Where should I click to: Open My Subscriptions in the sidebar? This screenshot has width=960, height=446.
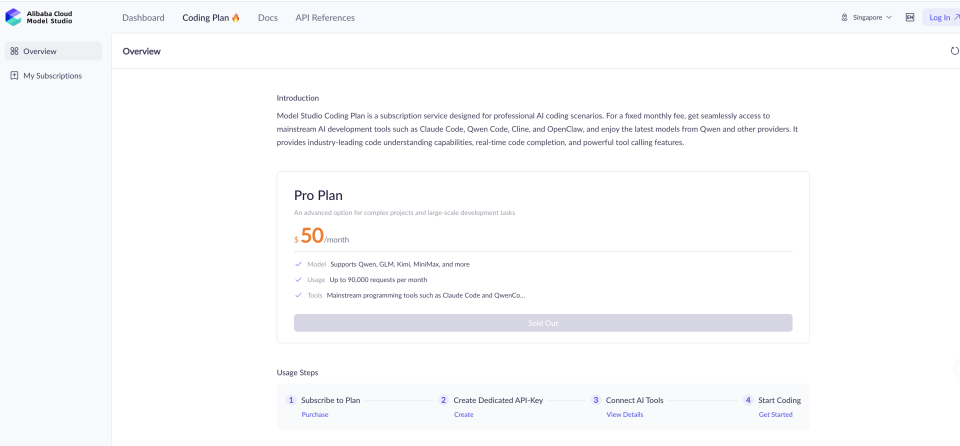tap(53, 76)
